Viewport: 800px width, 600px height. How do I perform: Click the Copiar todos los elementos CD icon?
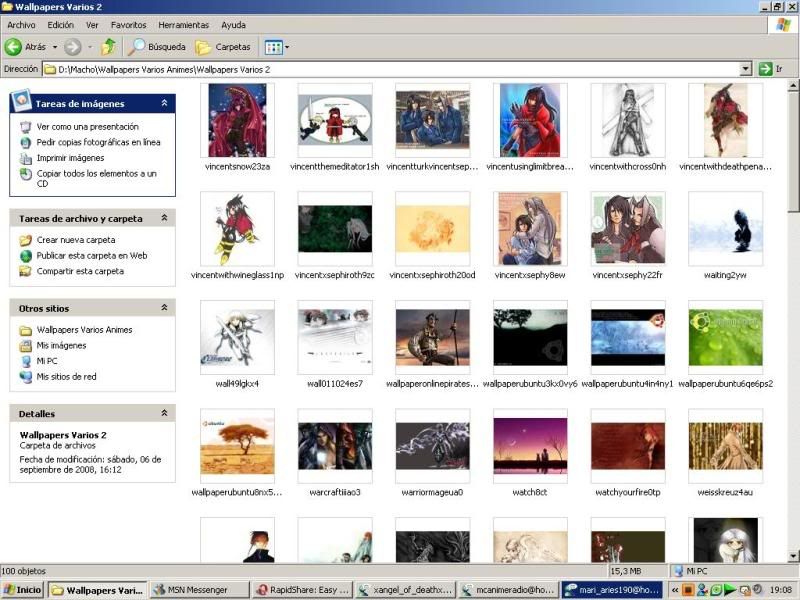[26, 174]
